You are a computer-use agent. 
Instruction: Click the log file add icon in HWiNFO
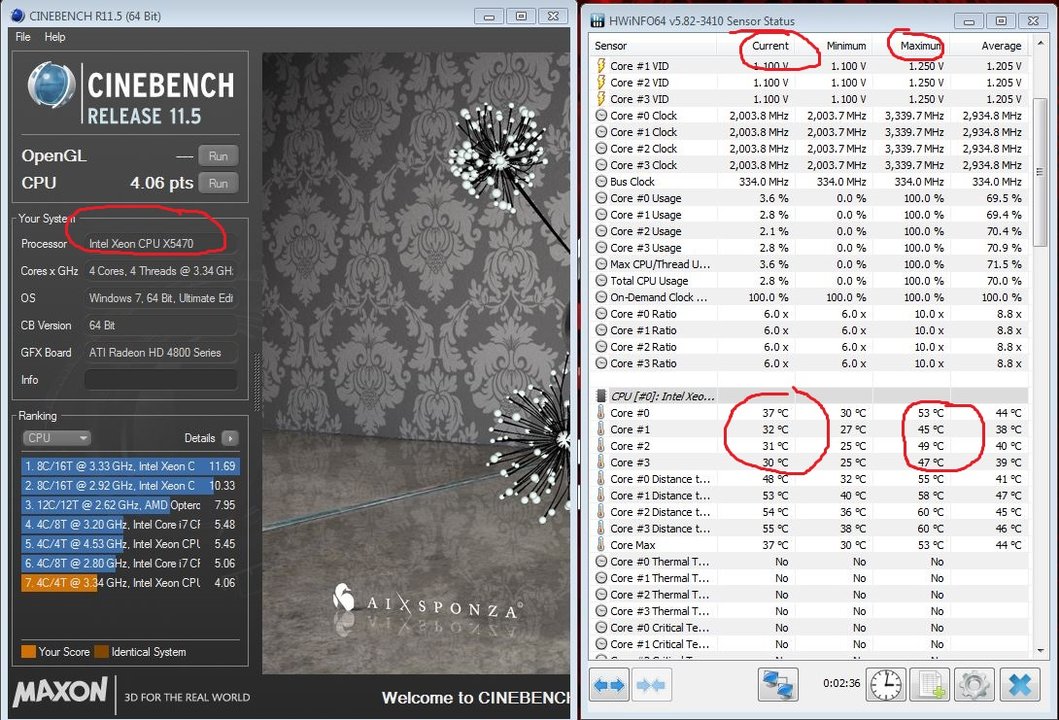coord(930,684)
